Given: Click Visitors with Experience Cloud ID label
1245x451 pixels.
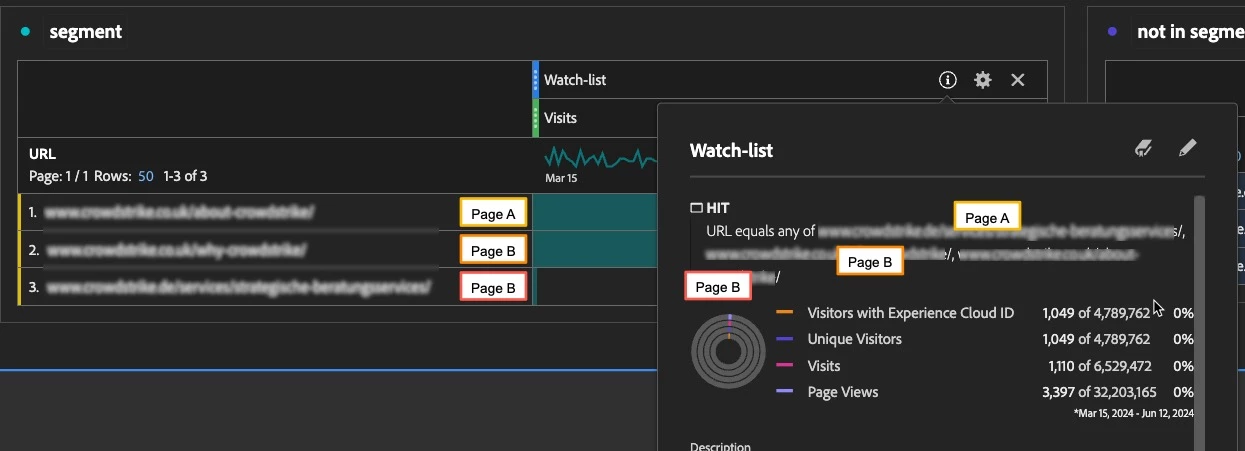Looking at the screenshot, I should (x=911, y=313).
